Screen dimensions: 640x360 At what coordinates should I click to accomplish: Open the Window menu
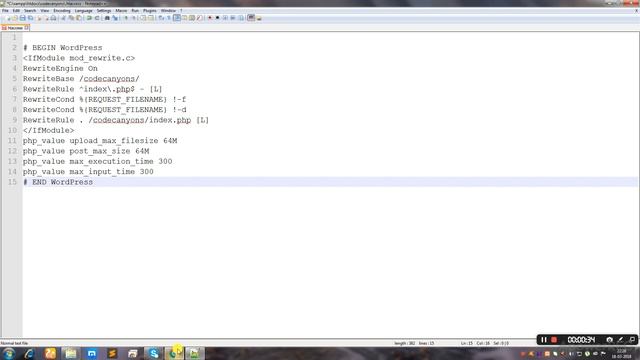tap(168, 11)
